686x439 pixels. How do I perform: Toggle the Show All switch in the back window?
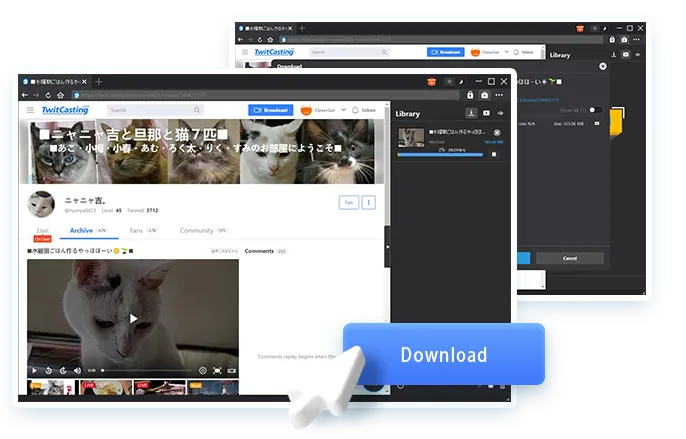click(595, 110)
